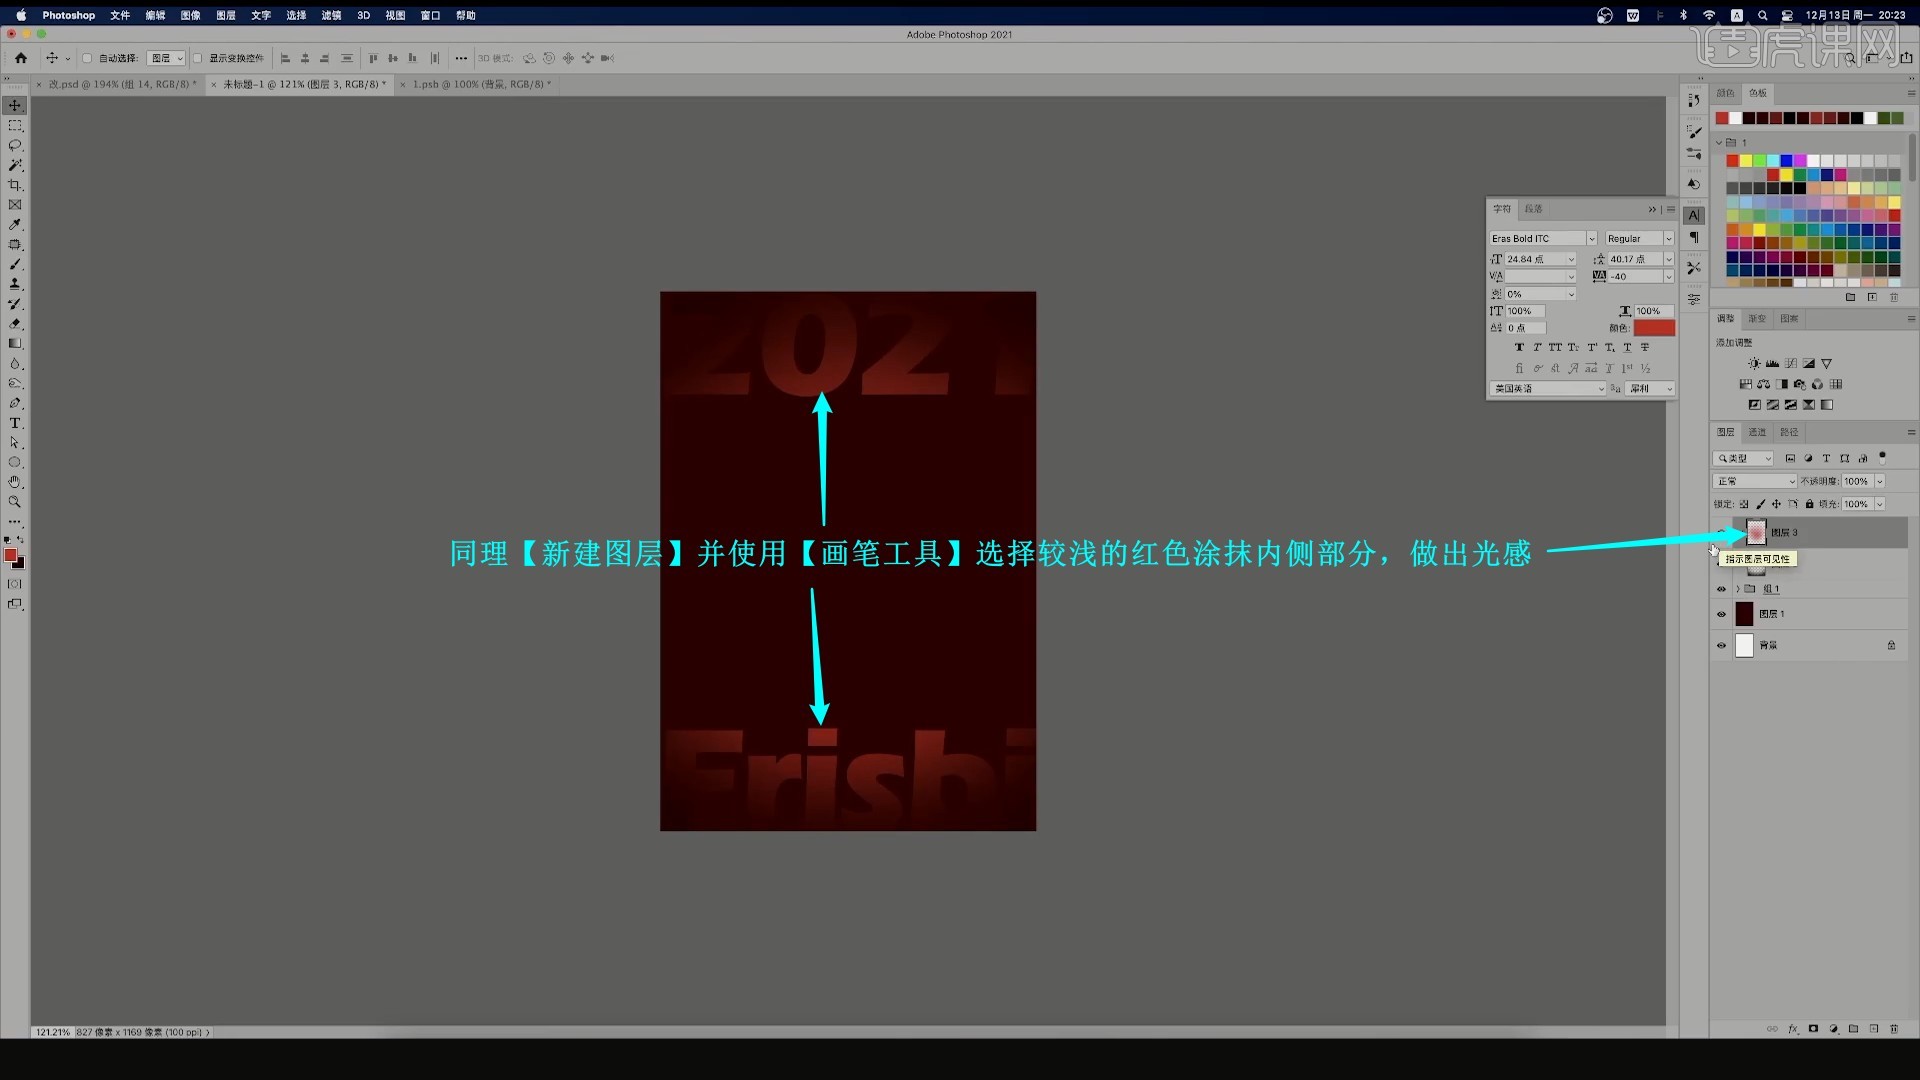Click the lock all icon in Layers panel
Viewport: 1920px width, 1080px height.
coord(1809,504)
